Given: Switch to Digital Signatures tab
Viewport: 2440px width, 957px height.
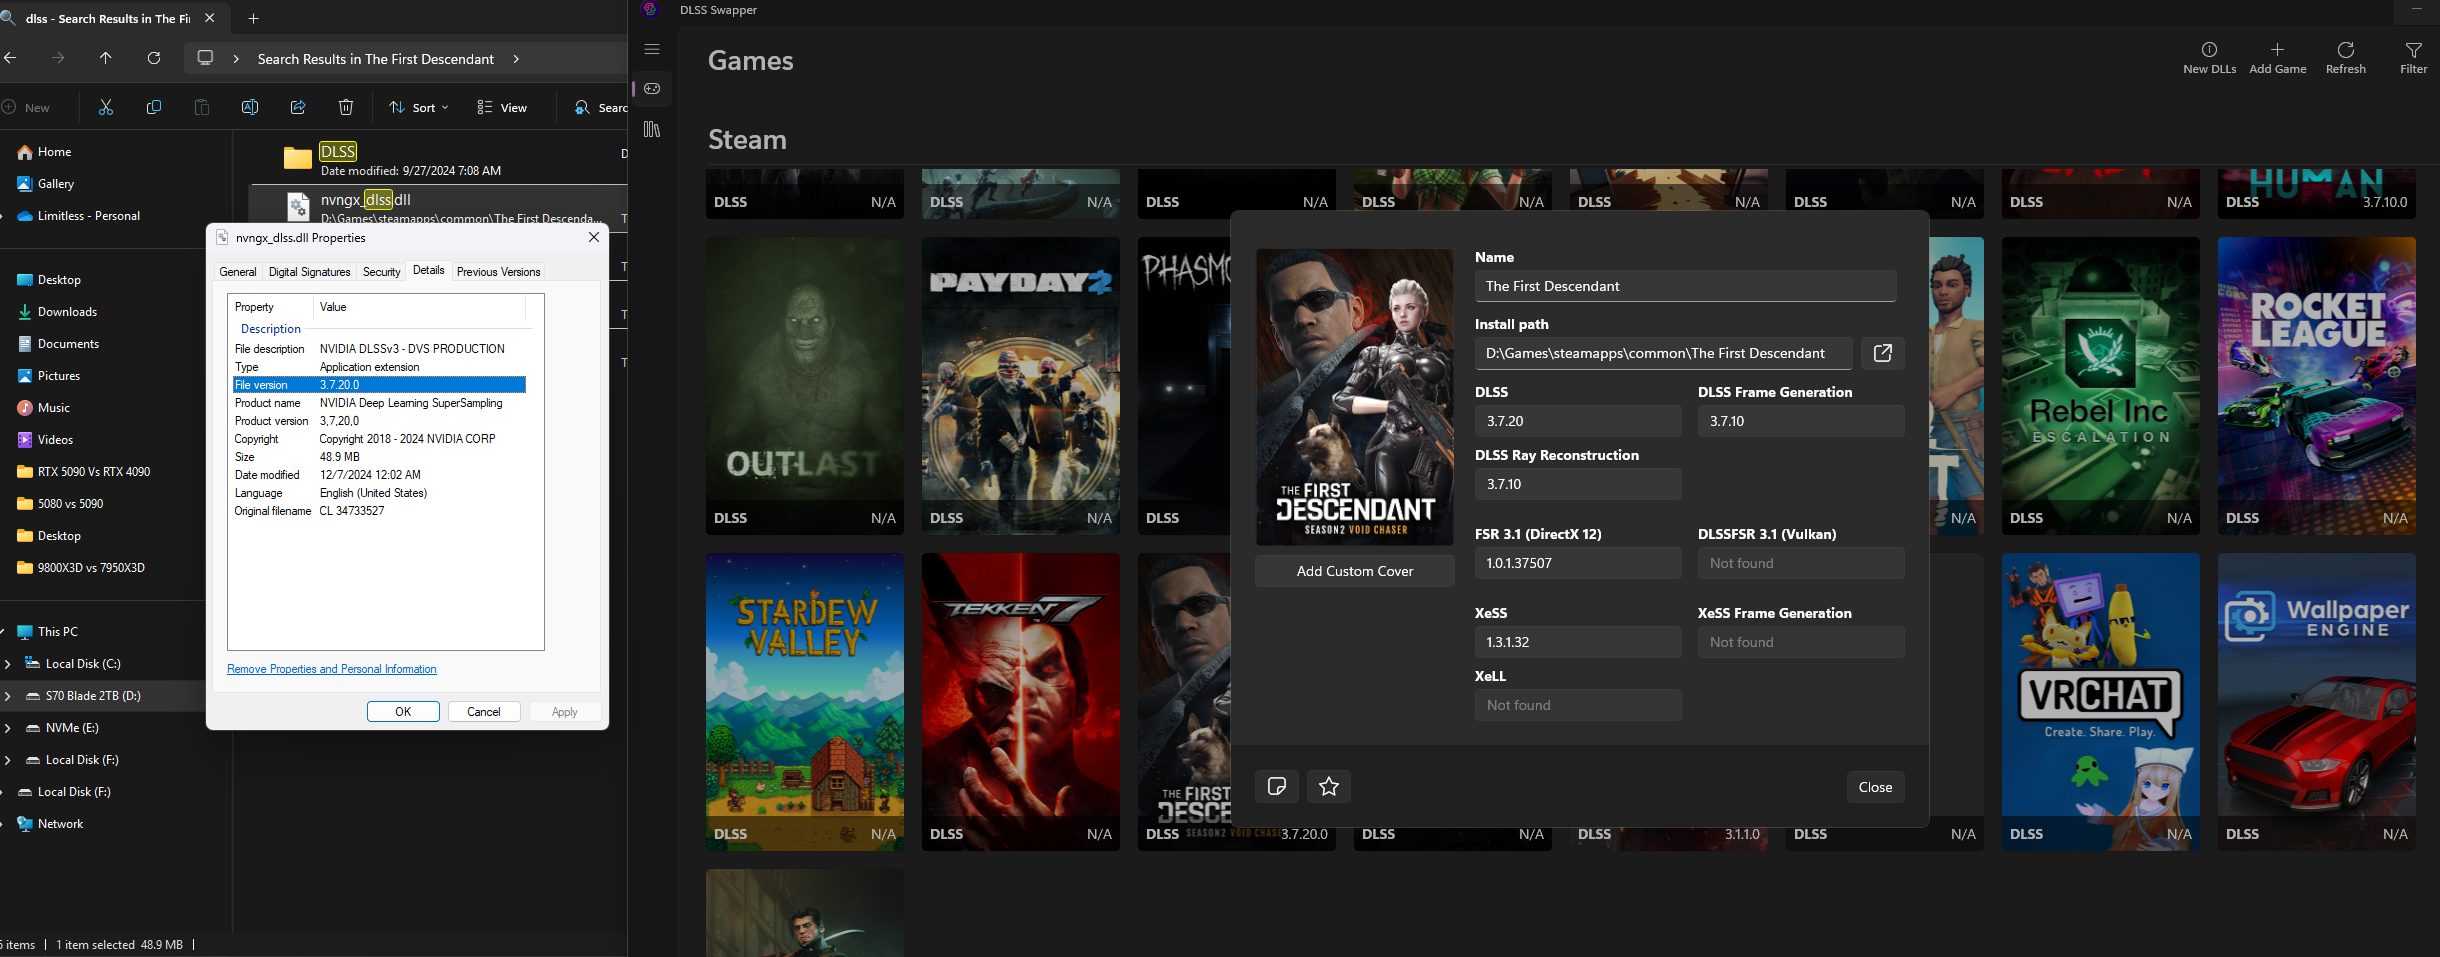Looking at the screenshot, I should 309,272.
